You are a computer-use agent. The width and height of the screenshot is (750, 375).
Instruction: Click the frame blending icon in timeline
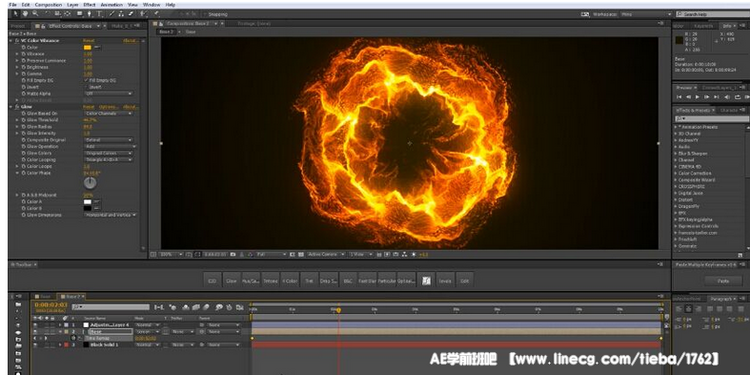click(196, 307)
